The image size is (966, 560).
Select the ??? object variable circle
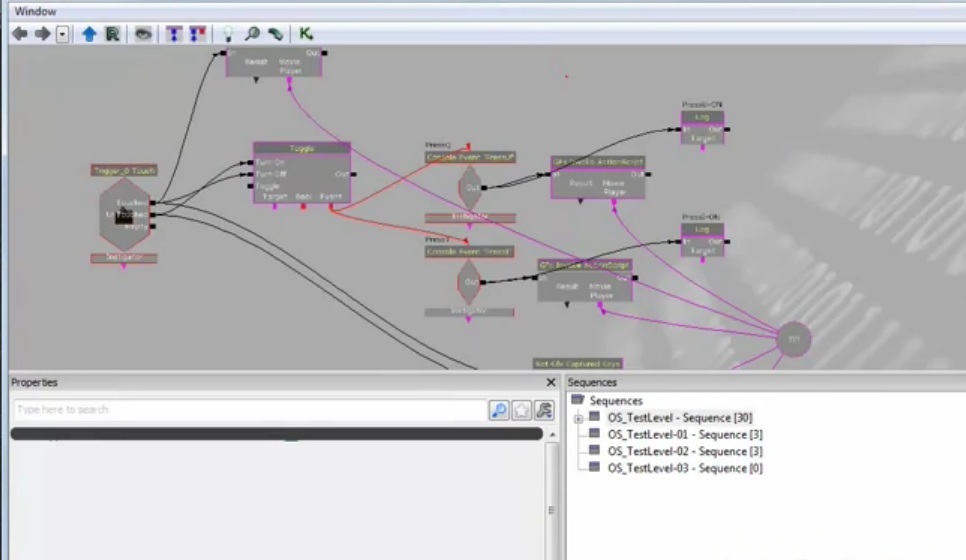[x=794, y=339]
